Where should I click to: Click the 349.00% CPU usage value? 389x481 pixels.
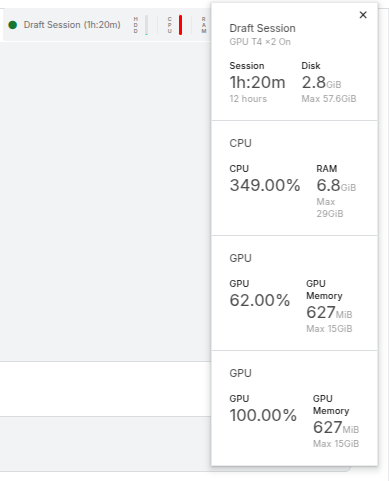click(265, 185)
